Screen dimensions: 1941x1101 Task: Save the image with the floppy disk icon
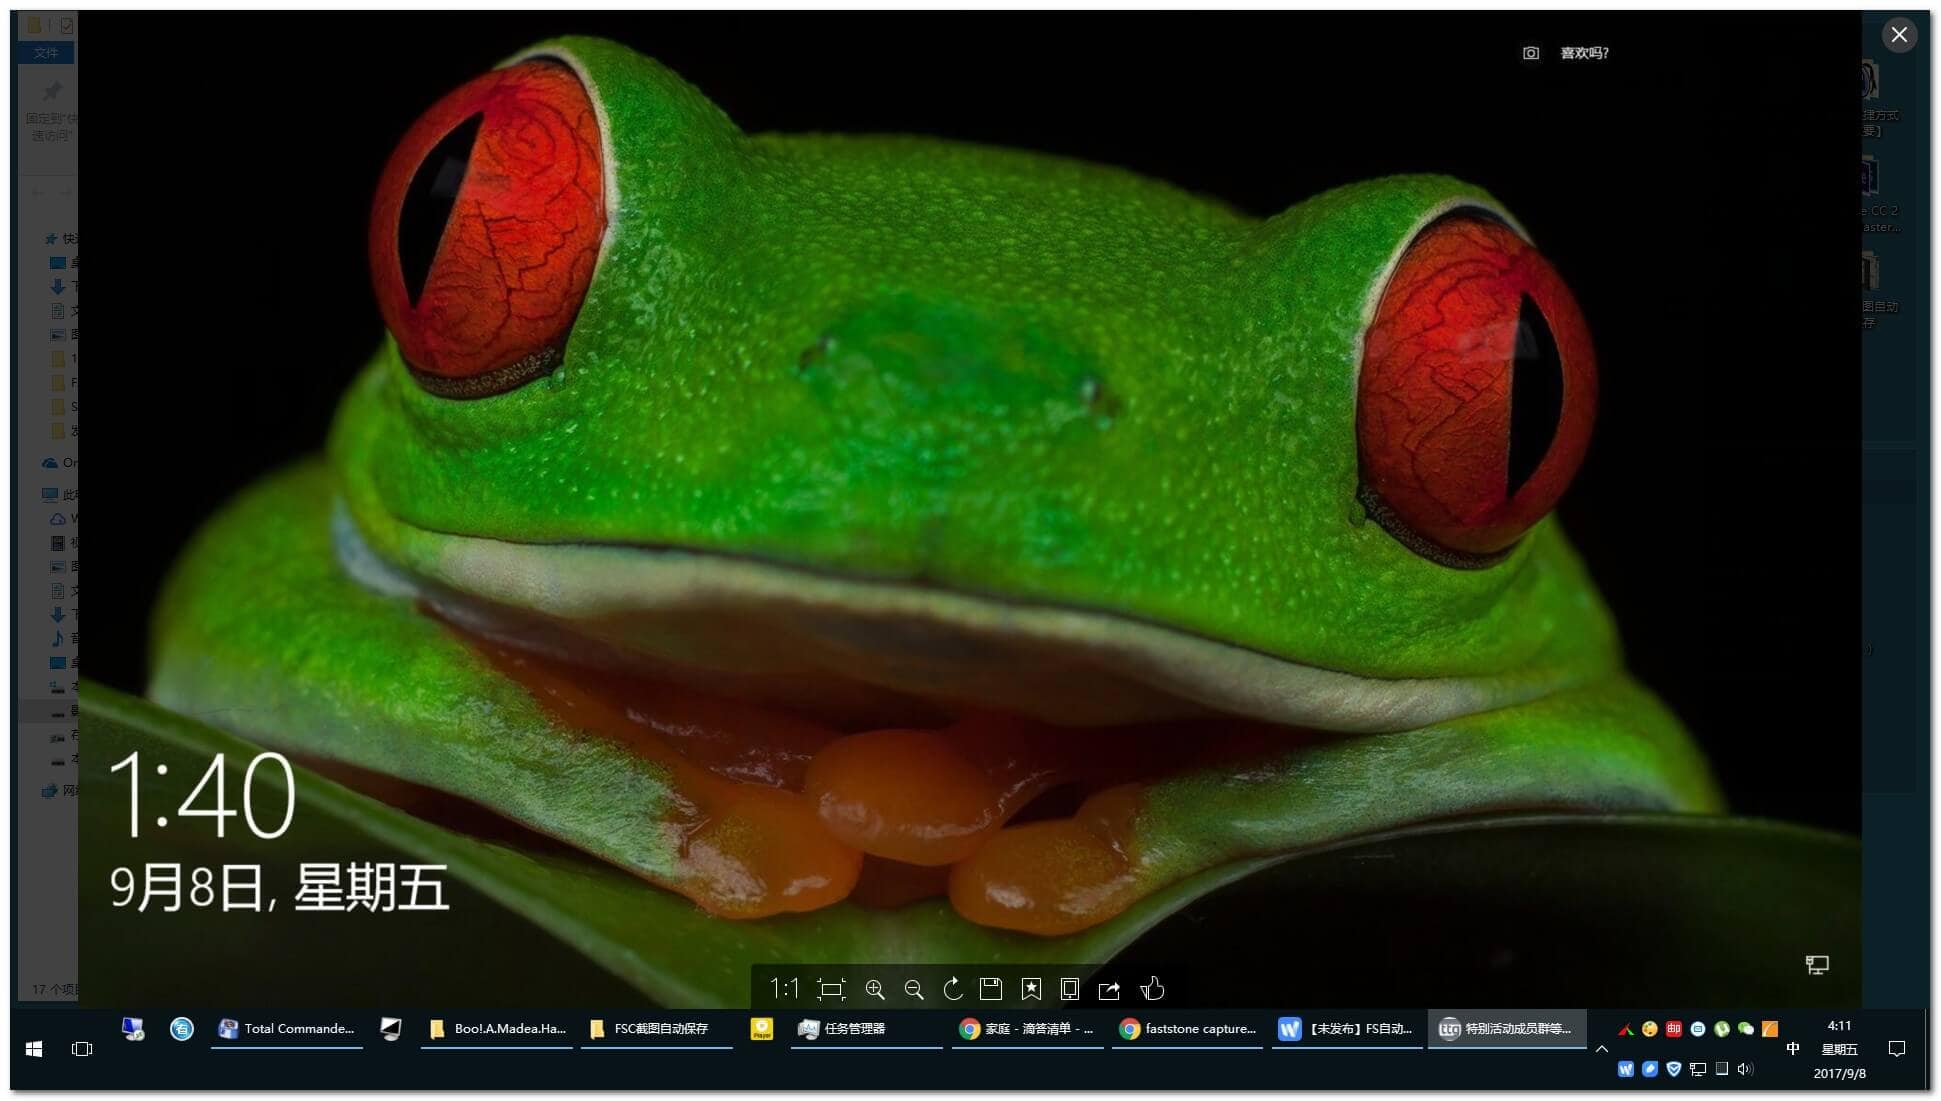pos(991,989)
